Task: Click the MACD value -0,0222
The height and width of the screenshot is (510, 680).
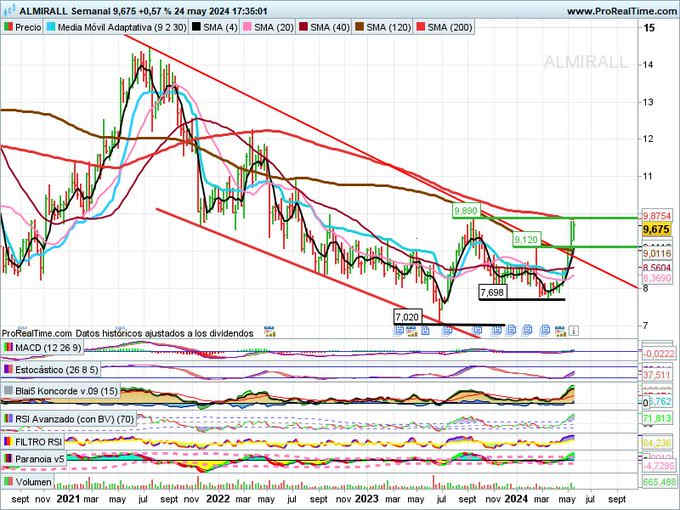Action: [658, 354]
